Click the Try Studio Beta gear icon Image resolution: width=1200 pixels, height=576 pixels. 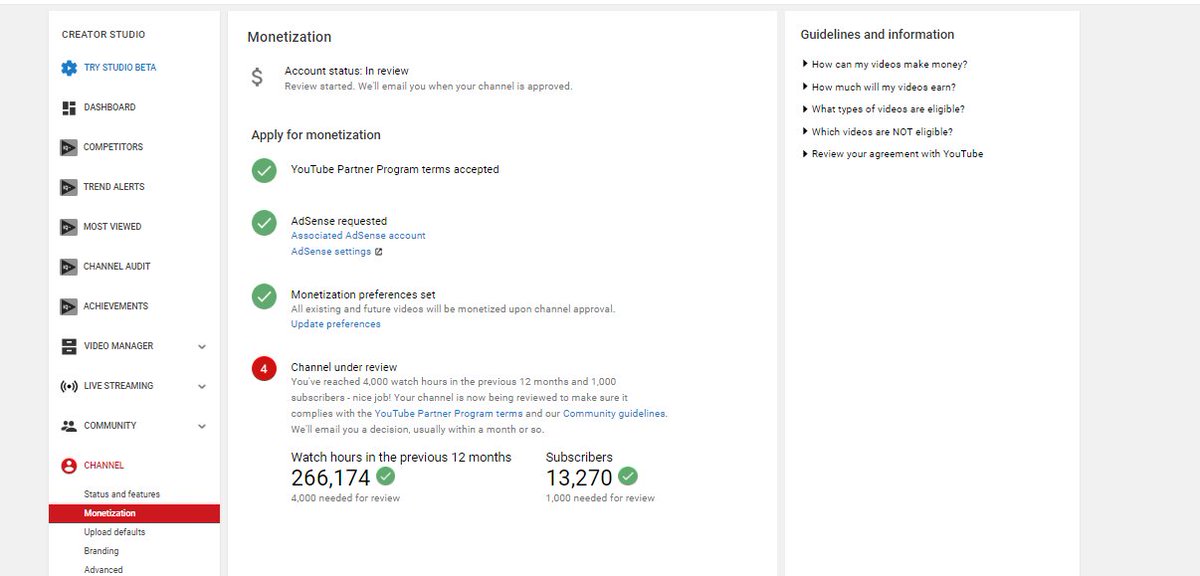(69, 68)
